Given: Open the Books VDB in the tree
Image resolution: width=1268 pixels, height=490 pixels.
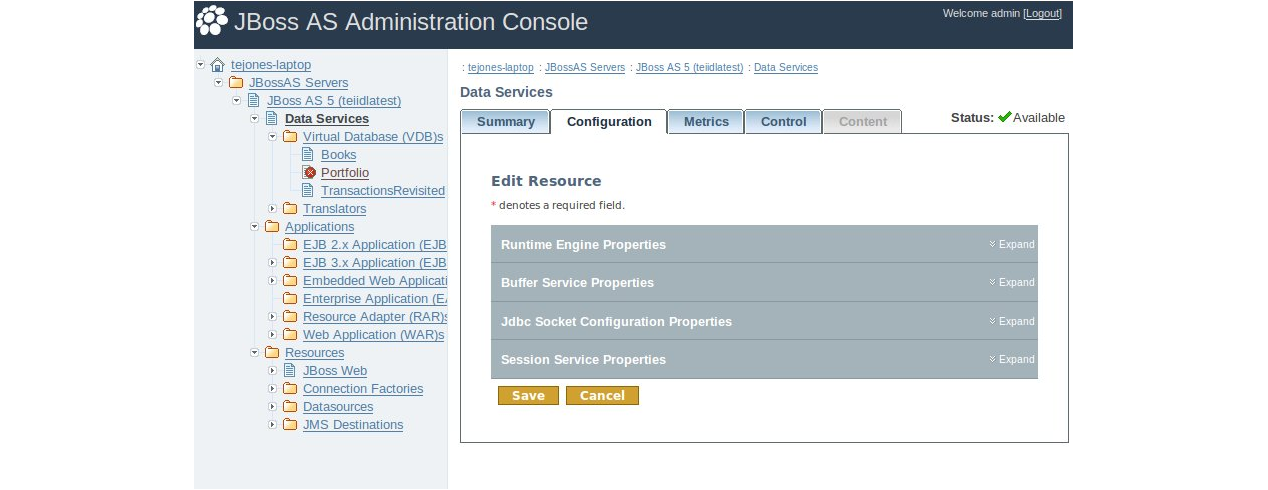Looking at the screenshot, I should 338,155.
